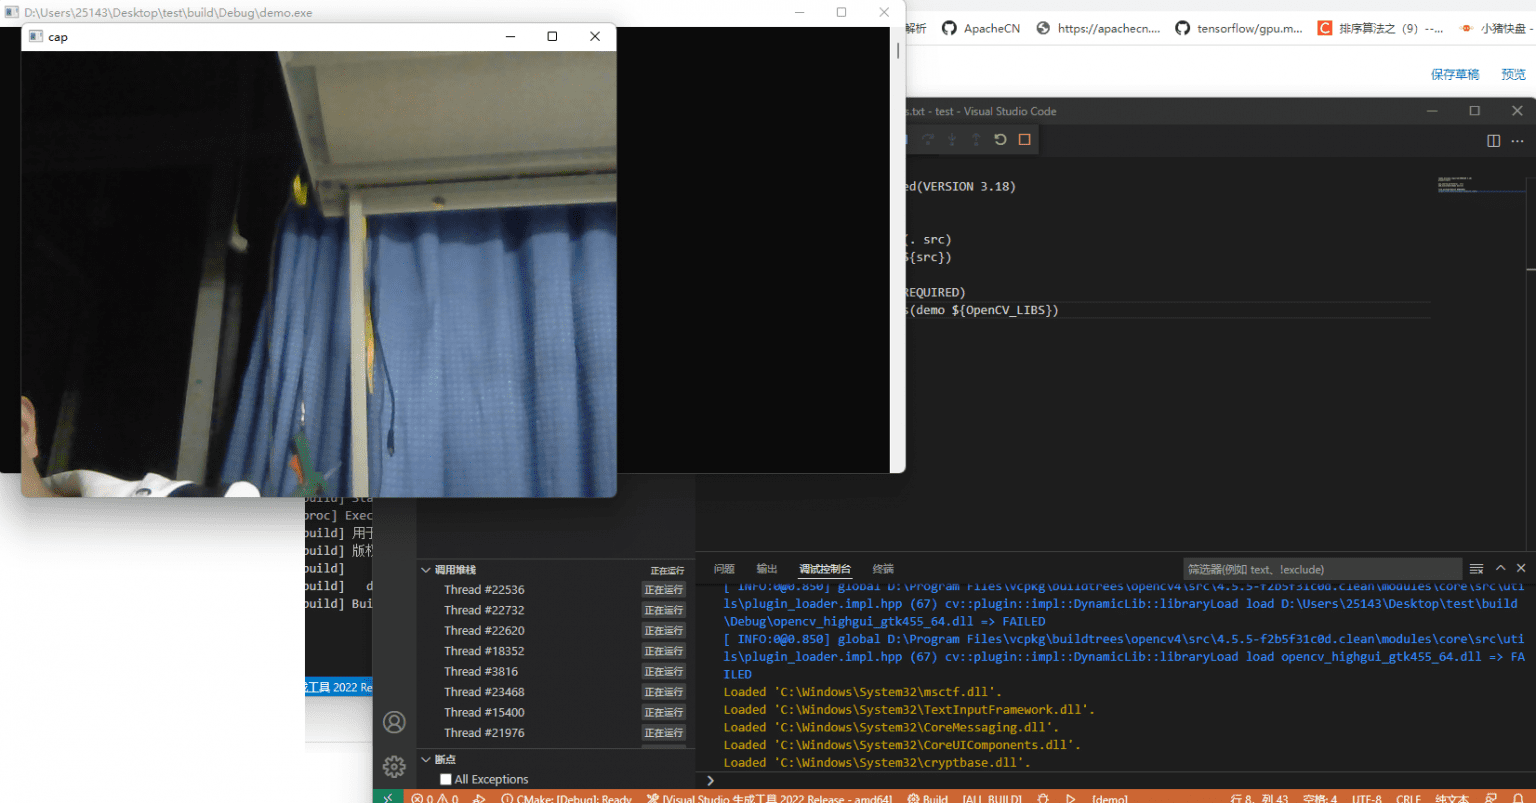Switch to the 输出 tab
The image size is (1536, 803).
tap(766, 568)
